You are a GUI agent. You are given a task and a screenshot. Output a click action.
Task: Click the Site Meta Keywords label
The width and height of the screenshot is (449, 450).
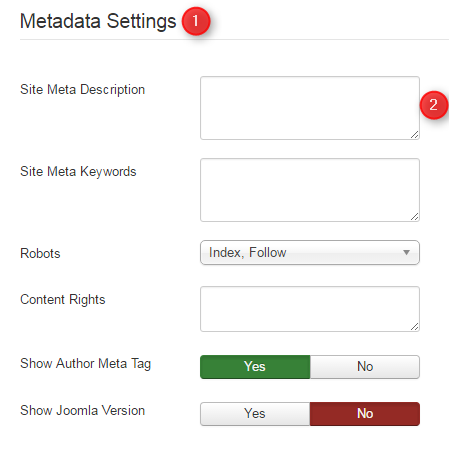(78, 172)
